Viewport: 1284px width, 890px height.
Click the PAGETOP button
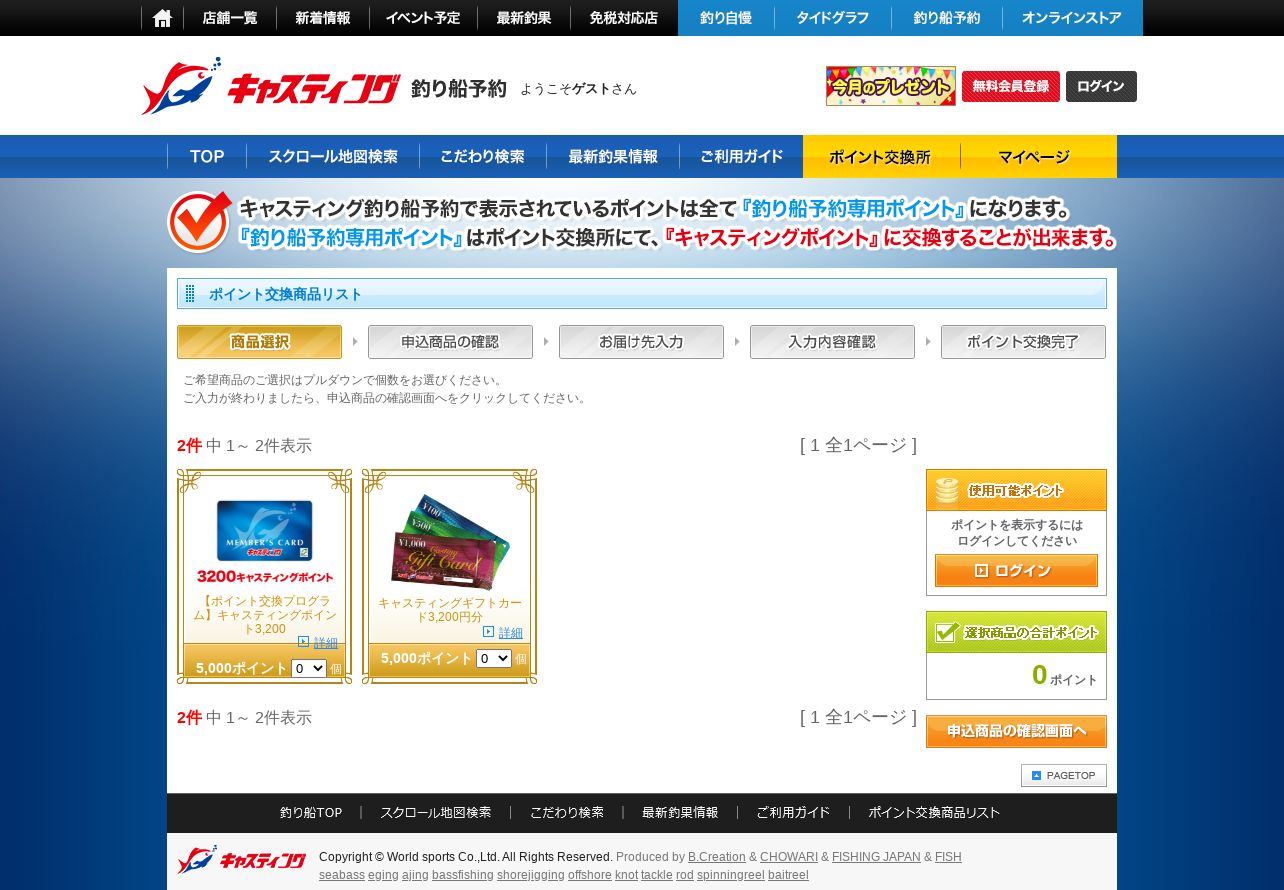point(1063,776)
